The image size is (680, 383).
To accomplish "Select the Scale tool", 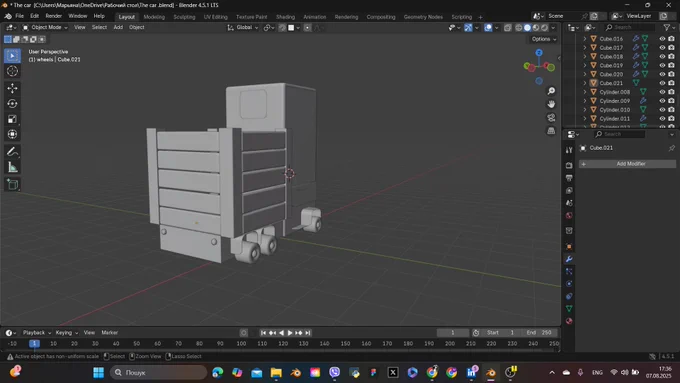I will 12,119.
